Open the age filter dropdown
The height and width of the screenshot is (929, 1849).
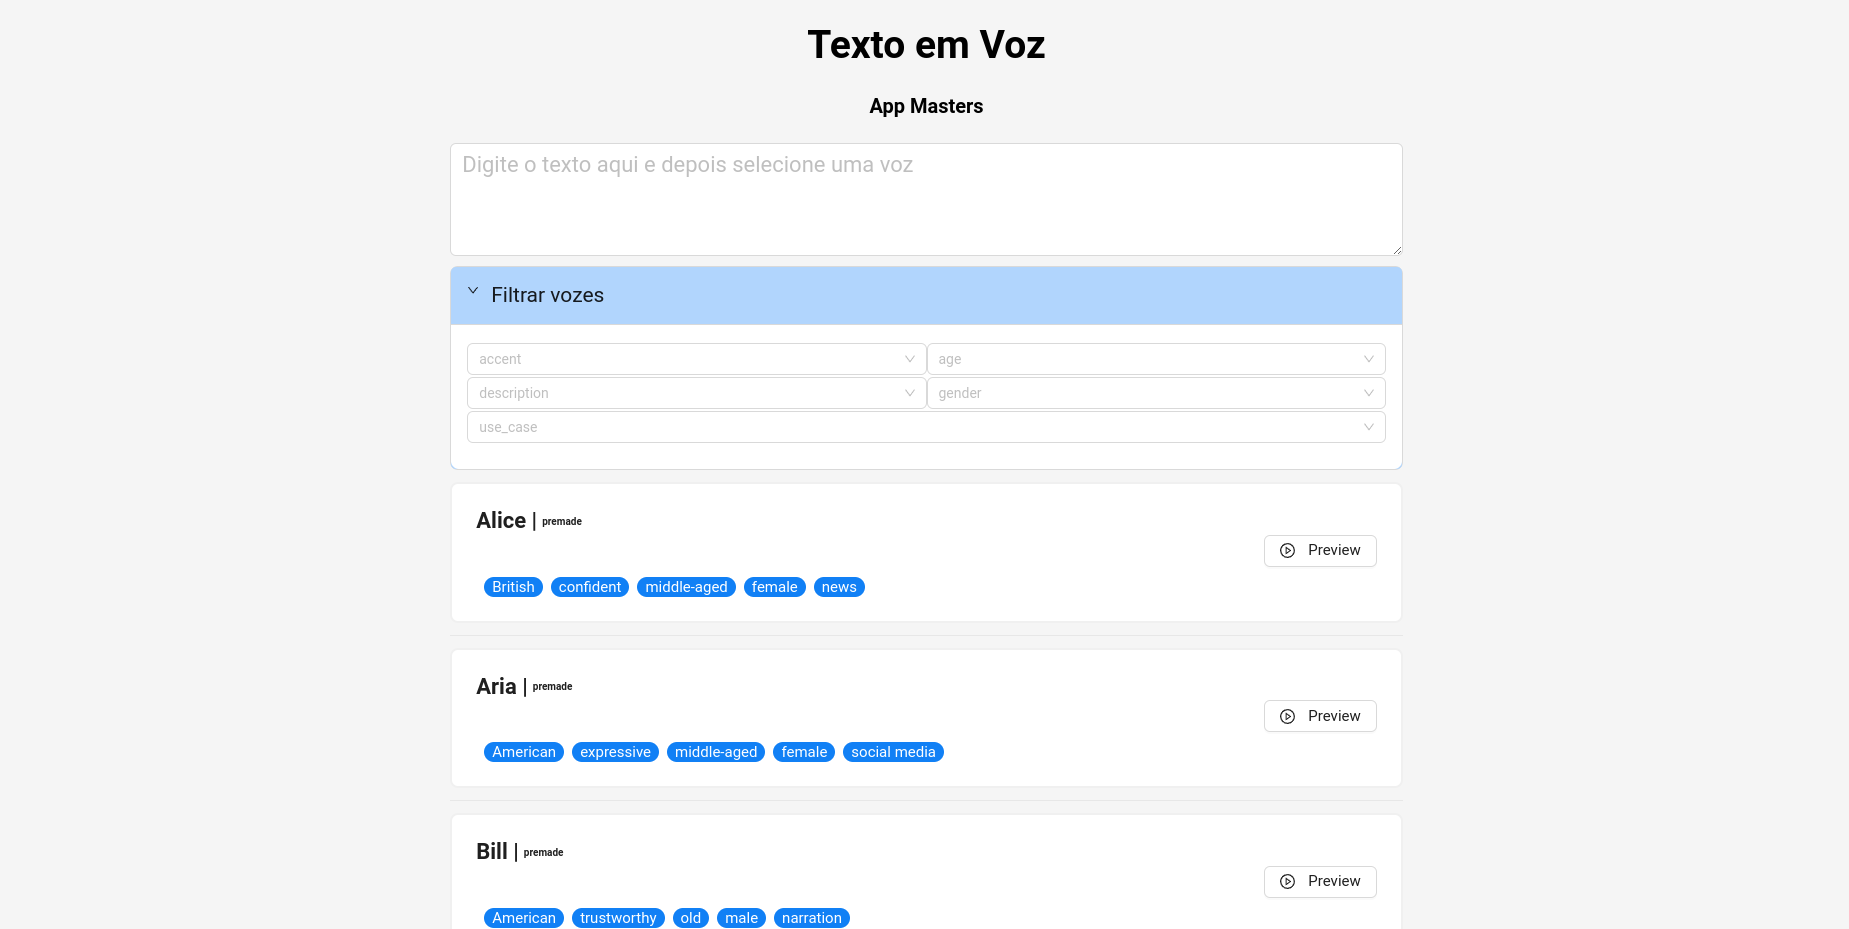click(1155, 359)
